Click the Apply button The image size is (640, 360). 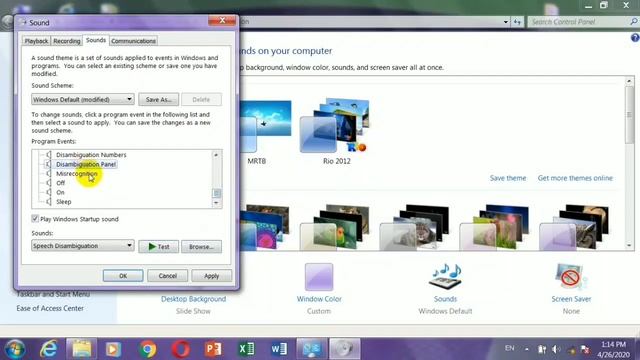click(211, 276)
